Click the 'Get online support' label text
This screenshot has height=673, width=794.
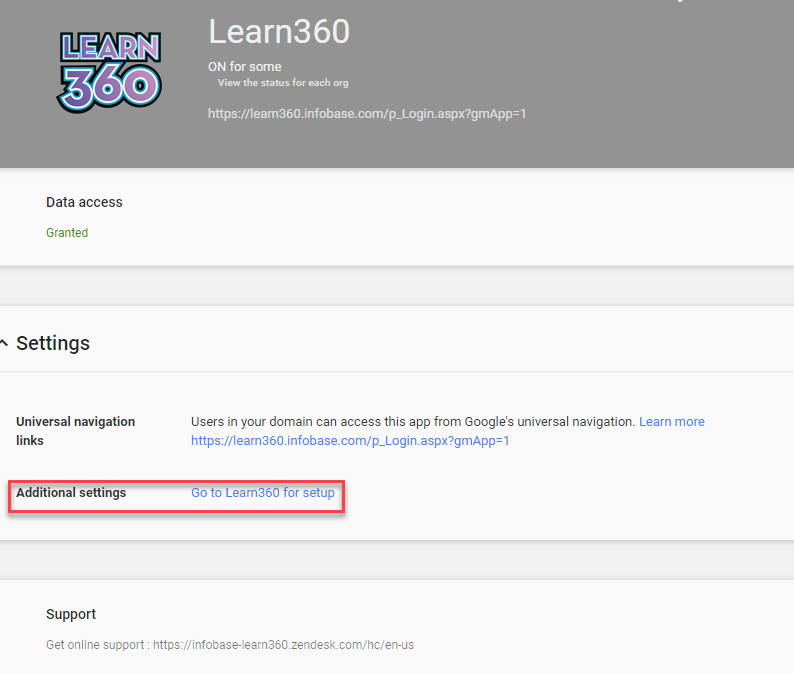coord(96,645)
